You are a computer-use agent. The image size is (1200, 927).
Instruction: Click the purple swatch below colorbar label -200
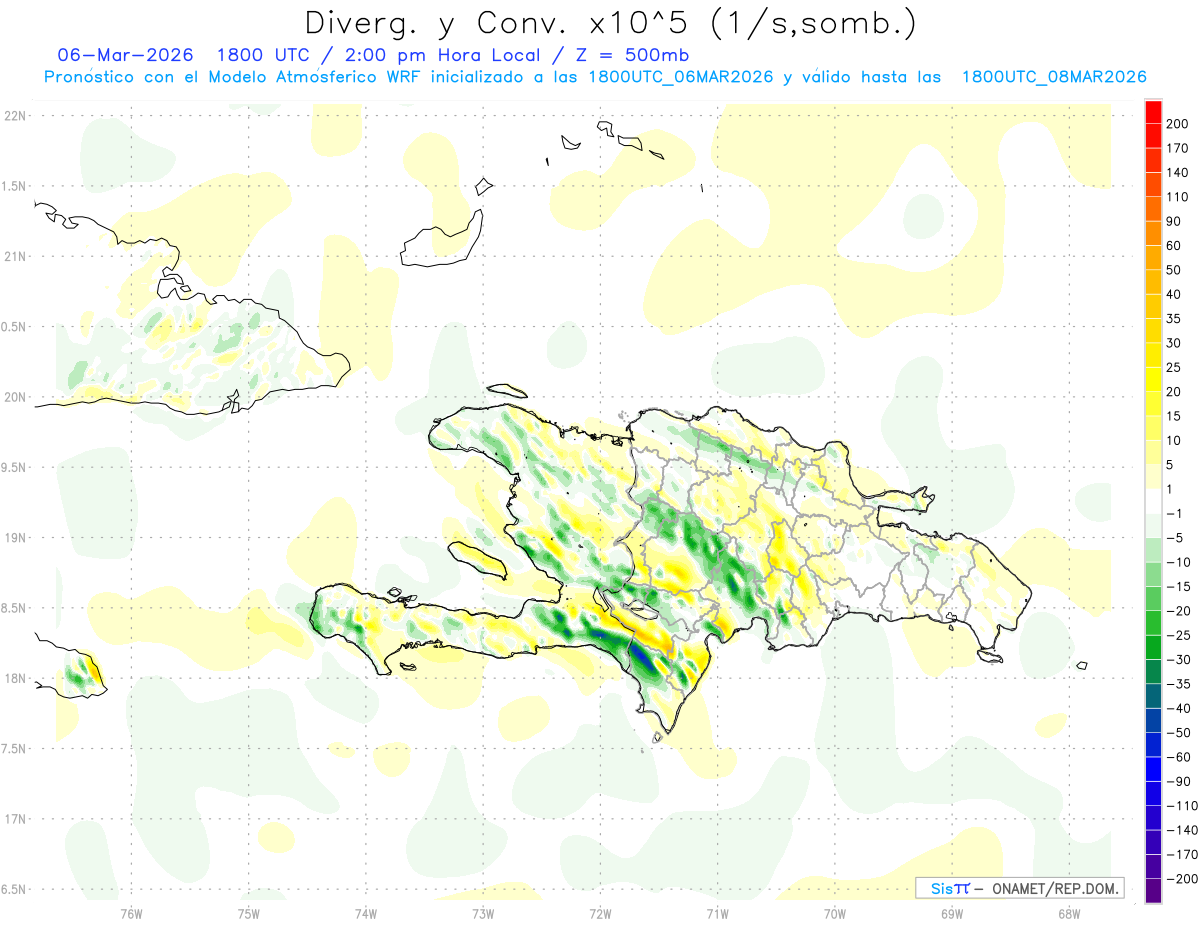coord(1153,891)
